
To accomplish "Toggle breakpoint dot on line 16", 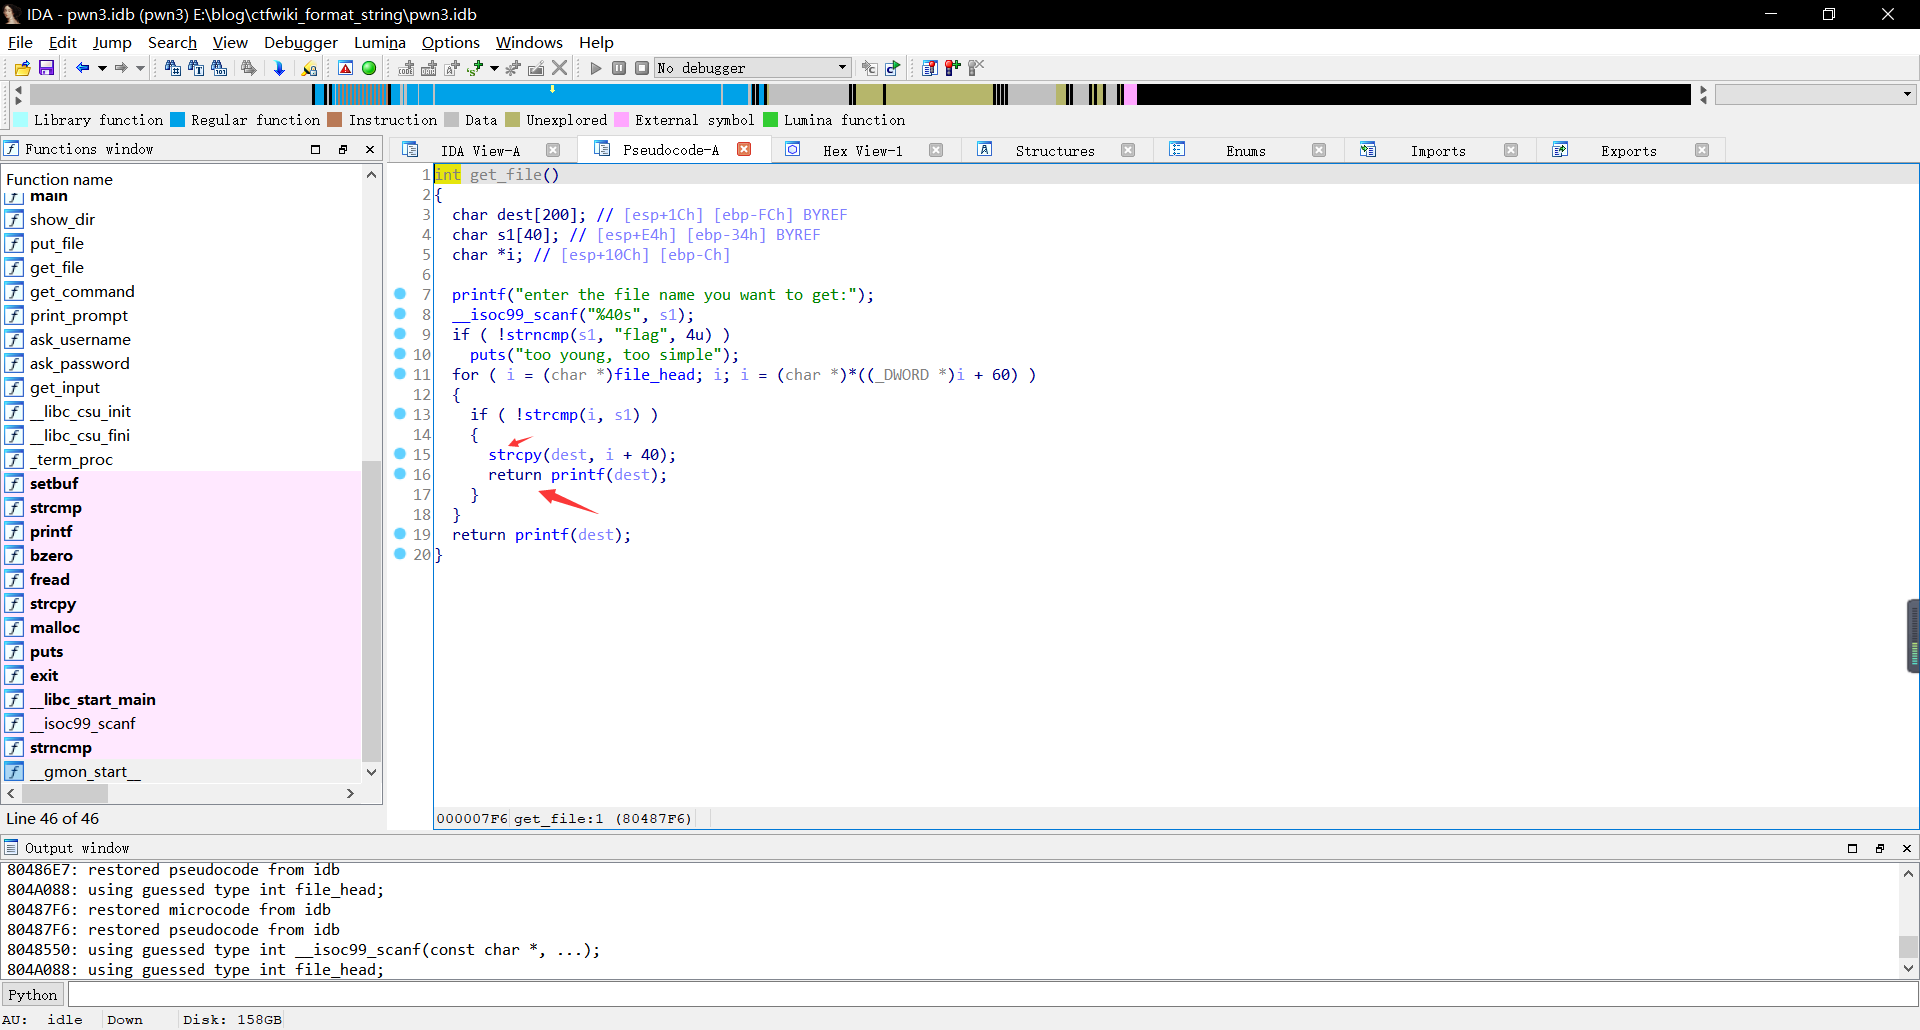I will point(400,474).
